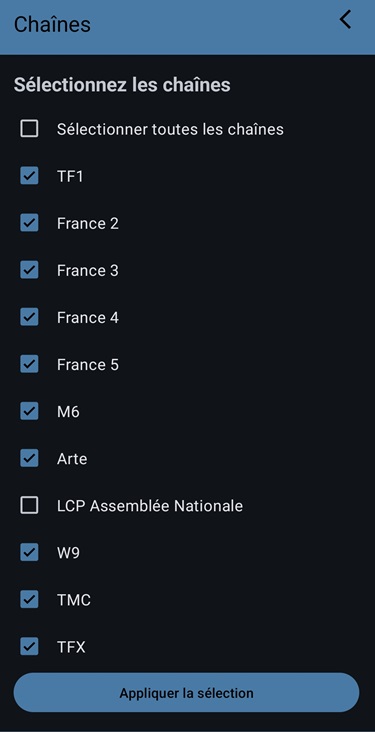Untick the W9 checkbox
The width and height of the screenshot is (375, 732).
(29, 553)
